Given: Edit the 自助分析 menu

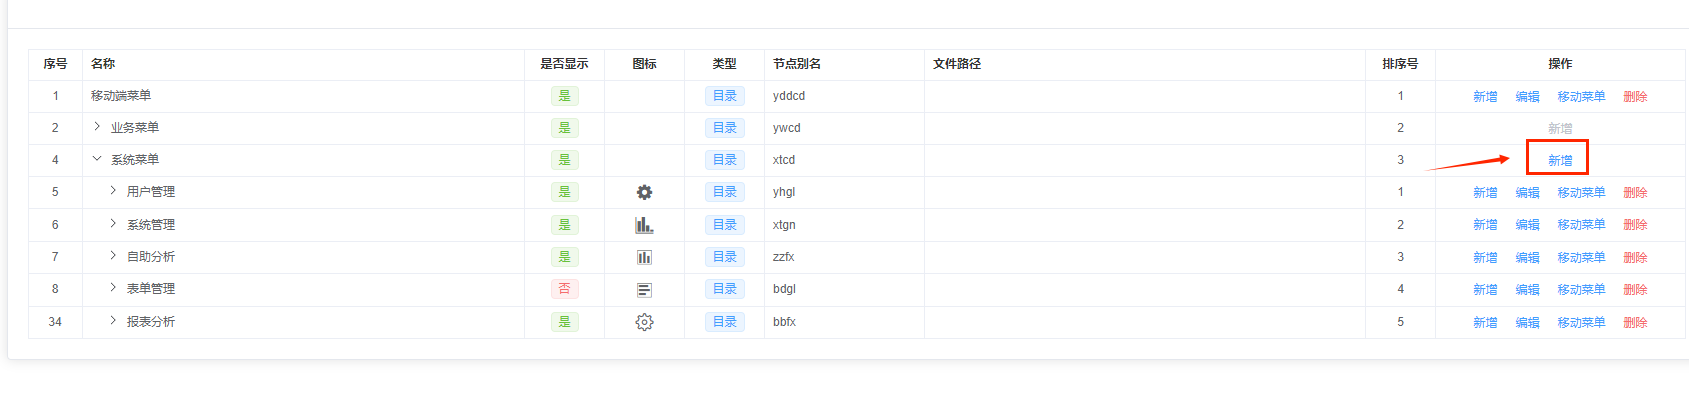Looking at the screenshot, I should [x=1527, y=258].
